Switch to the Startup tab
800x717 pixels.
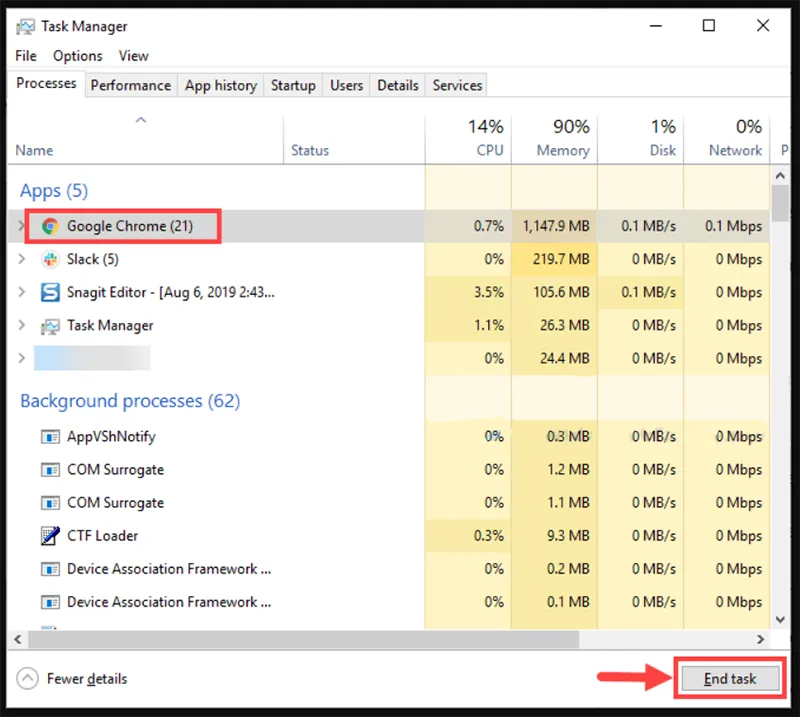(293, 86)
